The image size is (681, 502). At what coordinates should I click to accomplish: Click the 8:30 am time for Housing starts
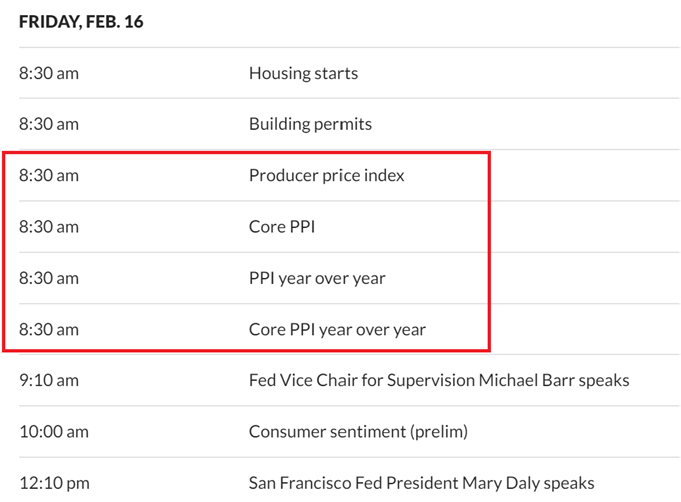[x=48, y=73]
